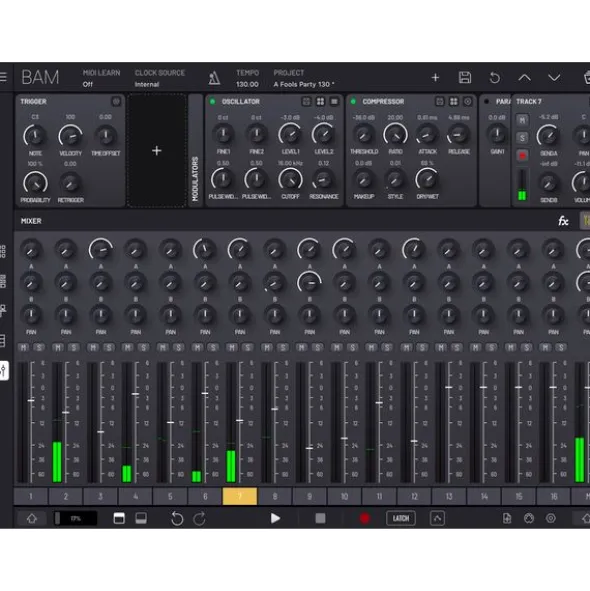The image size is (590, 591).
Task: Solo mixer channel 2
Action: coord(74,348)
